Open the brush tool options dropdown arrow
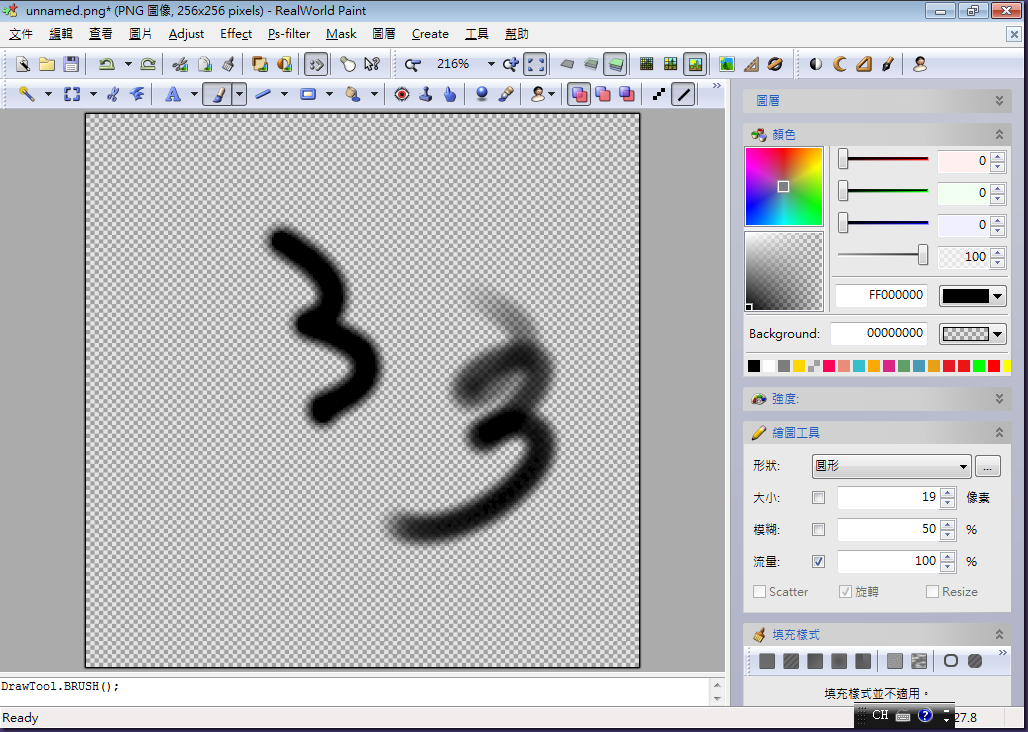 click(240, 94)
